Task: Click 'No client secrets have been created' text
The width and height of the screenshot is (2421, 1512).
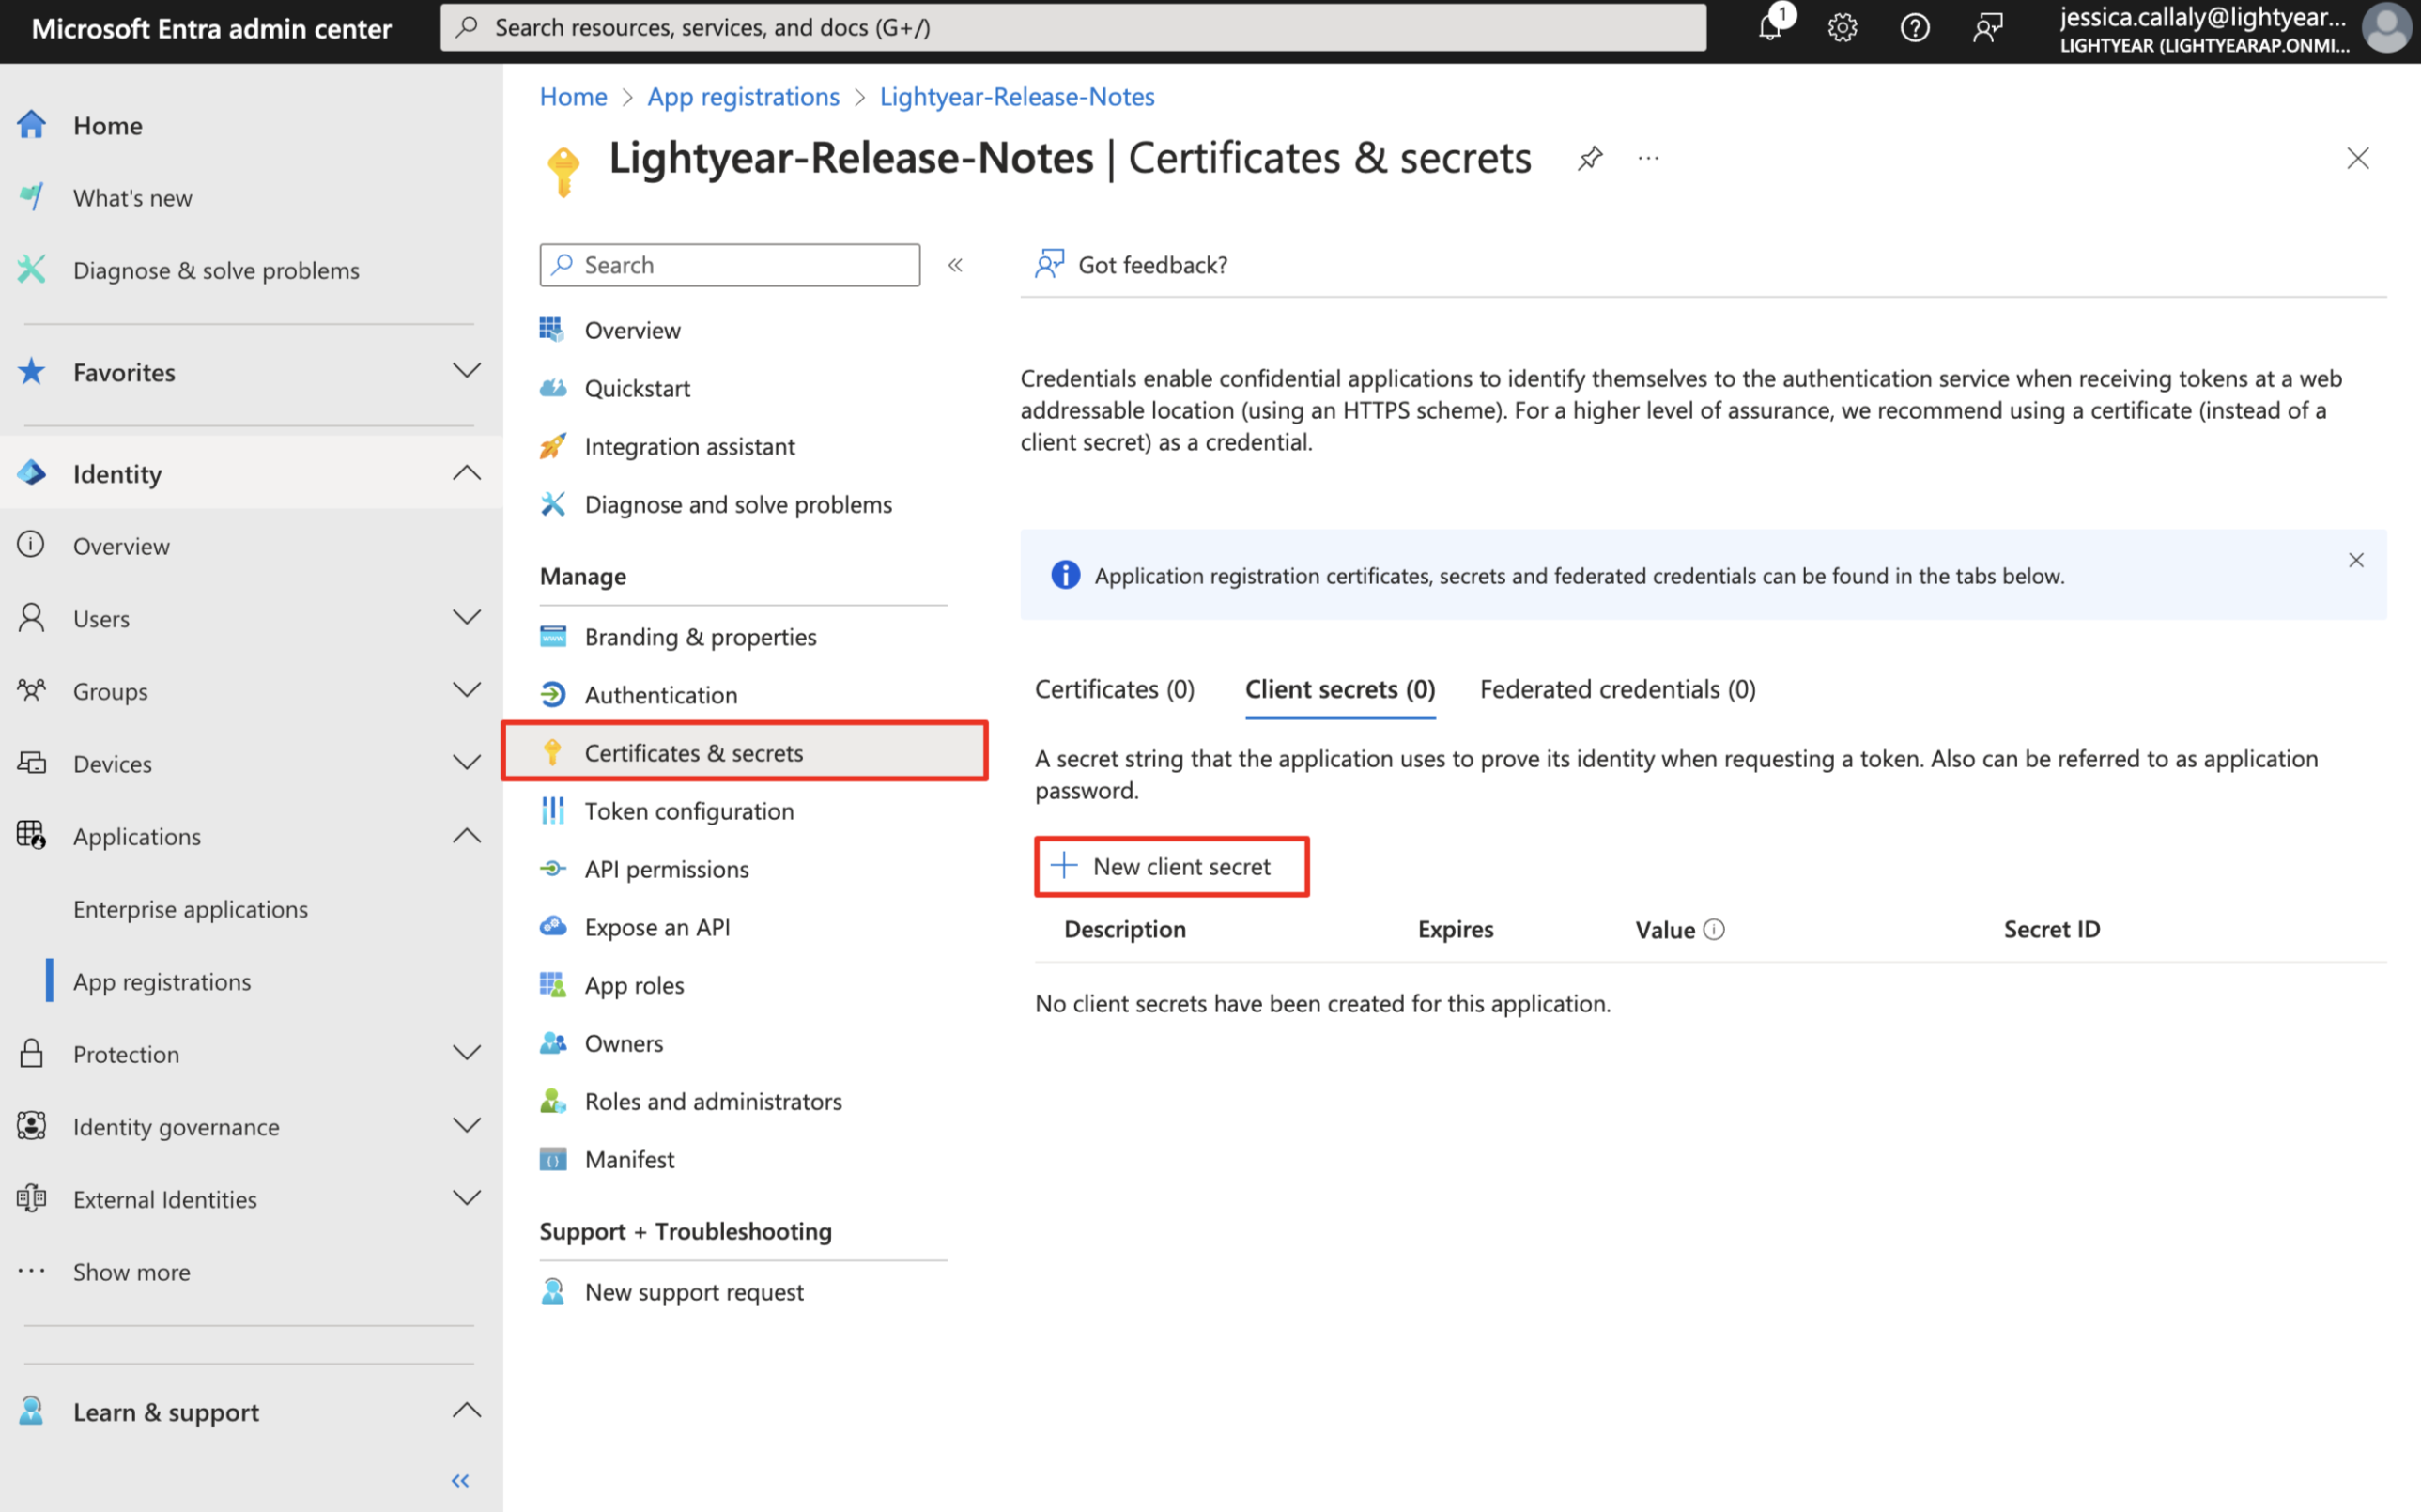Action: click(1322, 1003)
